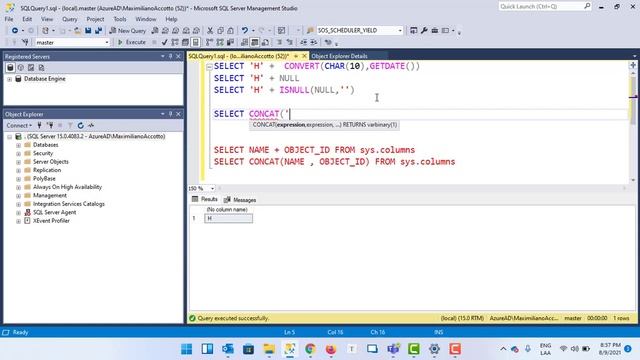
Task: Click the Save All icon
Action: tap(98, 31)
